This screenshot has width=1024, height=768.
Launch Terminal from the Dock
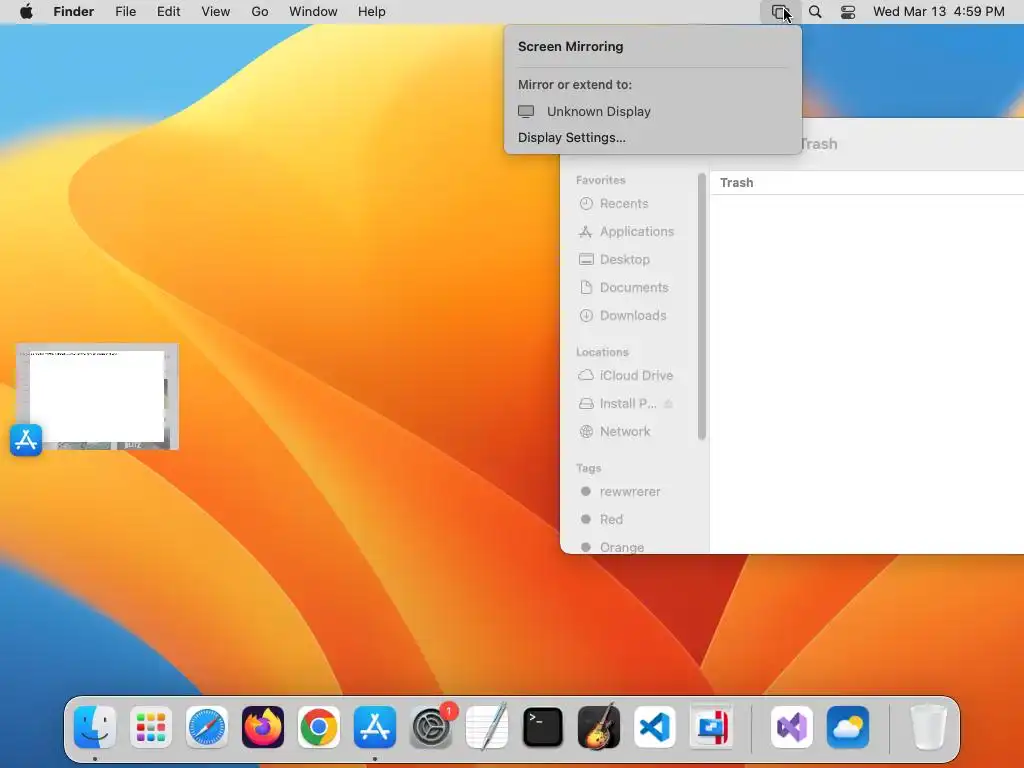pos(543,728)
